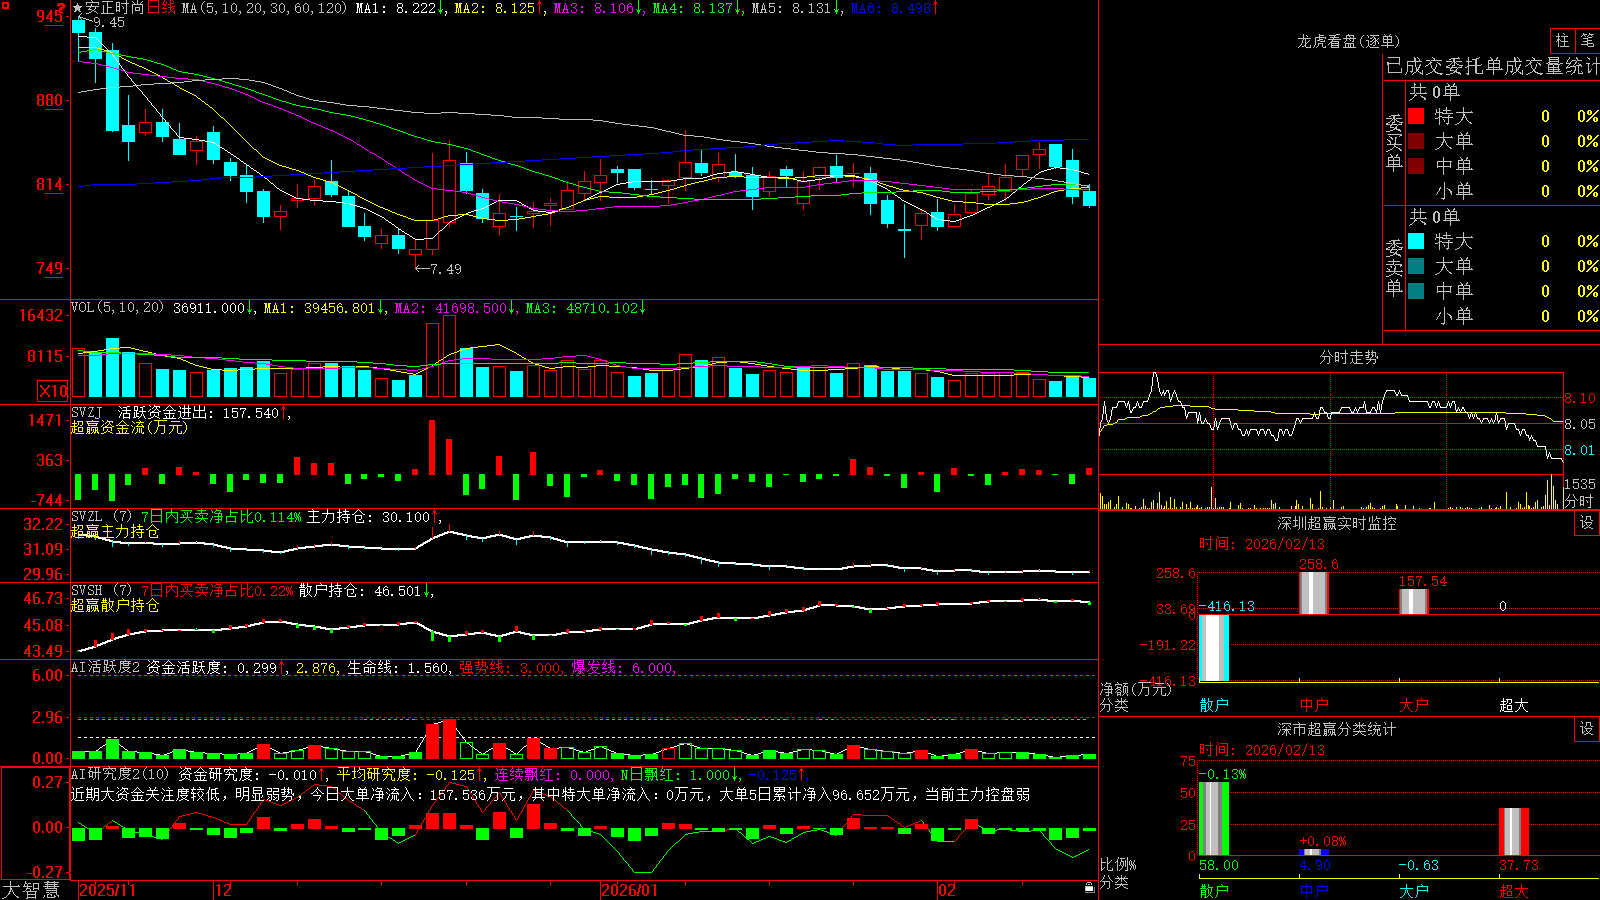Click the red 特大 buy-order color swatch
This screenshot has width=1600, height=900.
[1416, 116]
